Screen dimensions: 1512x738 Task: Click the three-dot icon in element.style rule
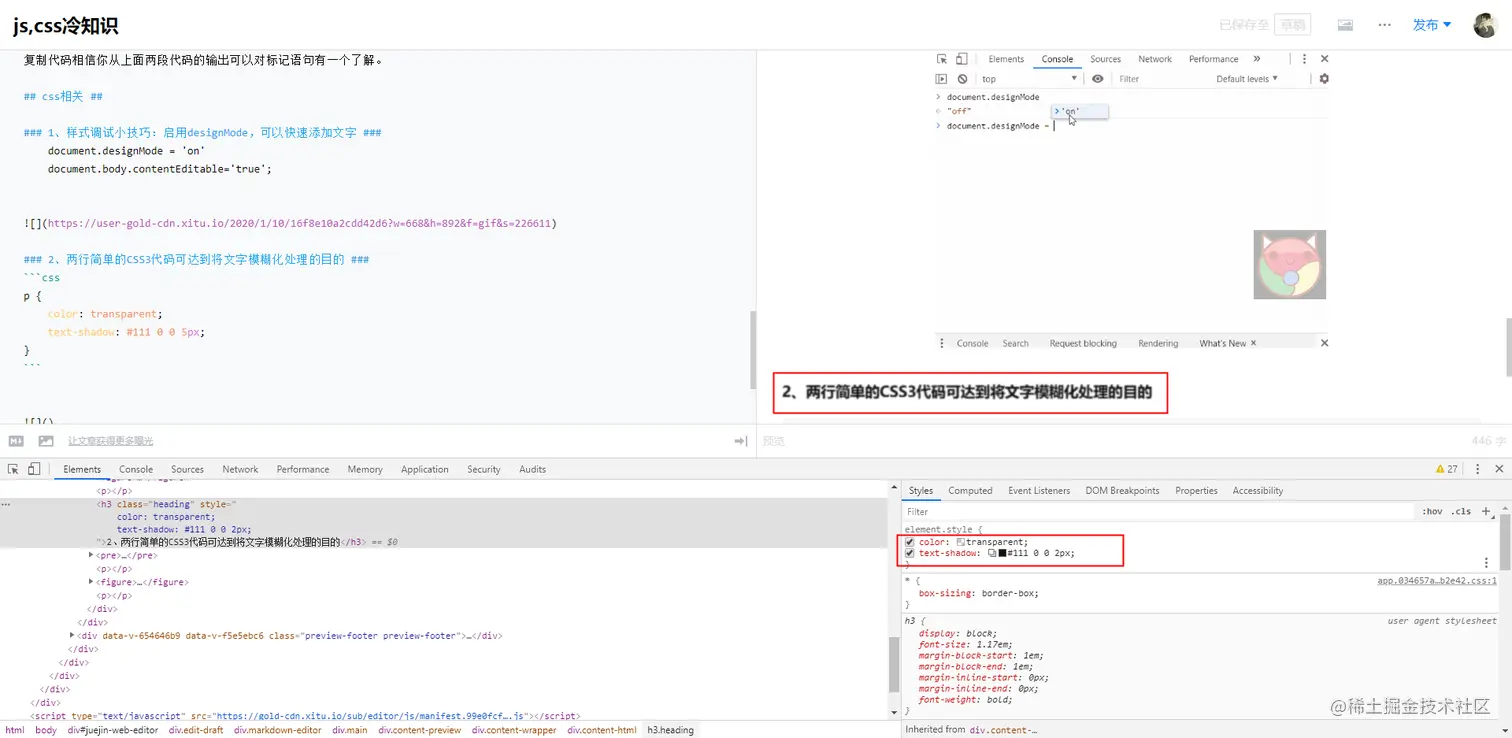coord(1486,563)
